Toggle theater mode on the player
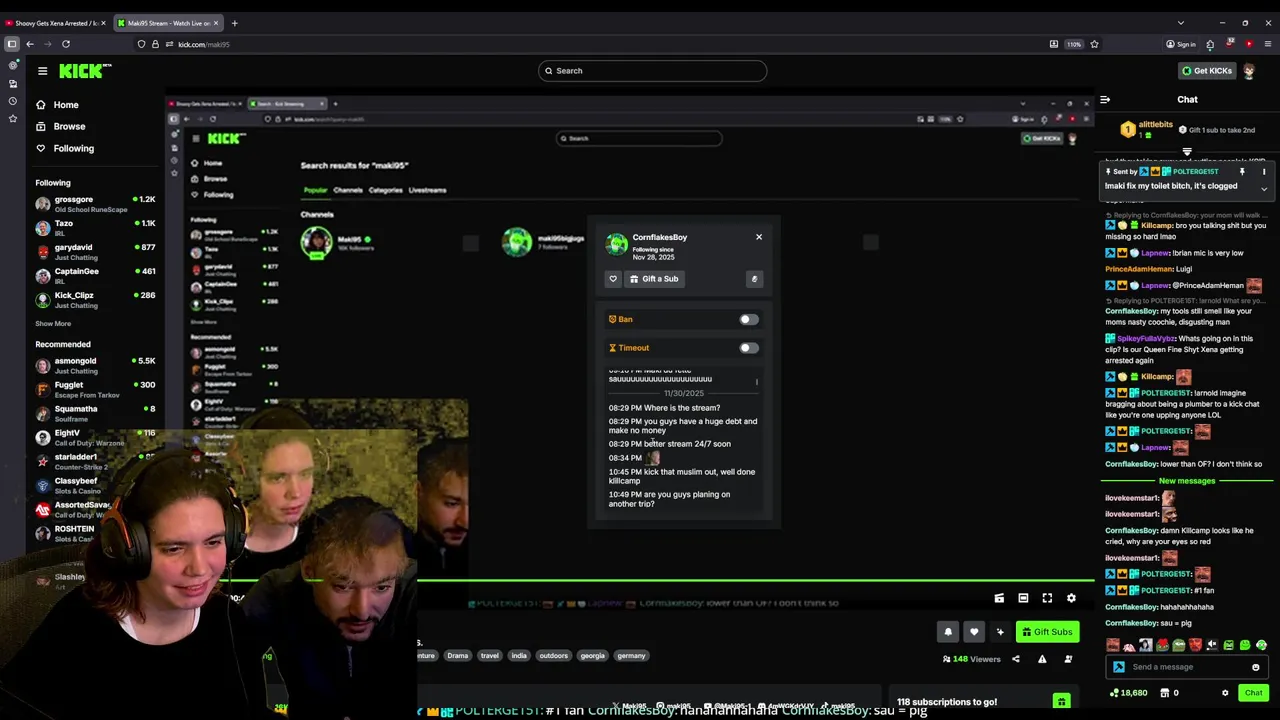Image resolution: width=1280 pixels, height=720 pixels. coord(1023,598)
